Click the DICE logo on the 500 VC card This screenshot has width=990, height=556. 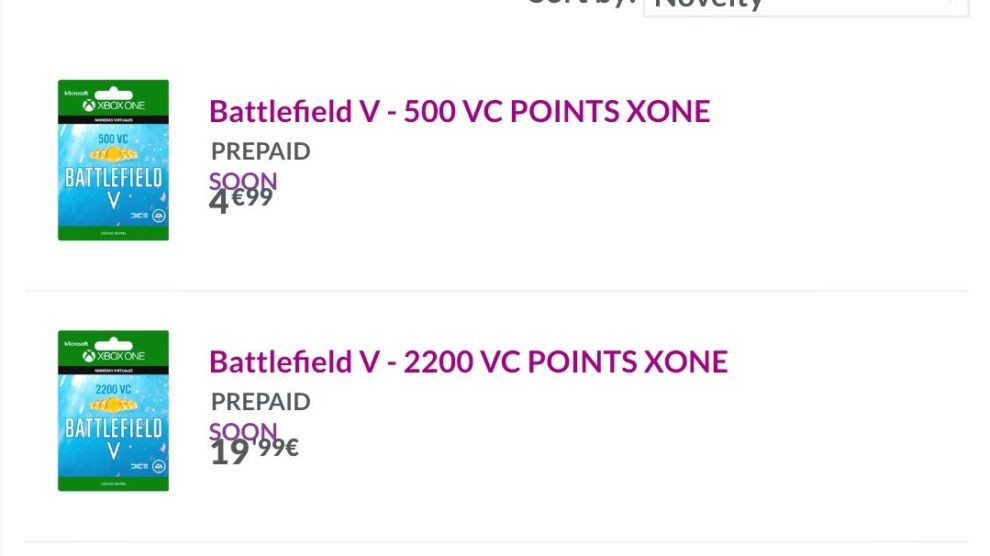click(x=139, y=215)
